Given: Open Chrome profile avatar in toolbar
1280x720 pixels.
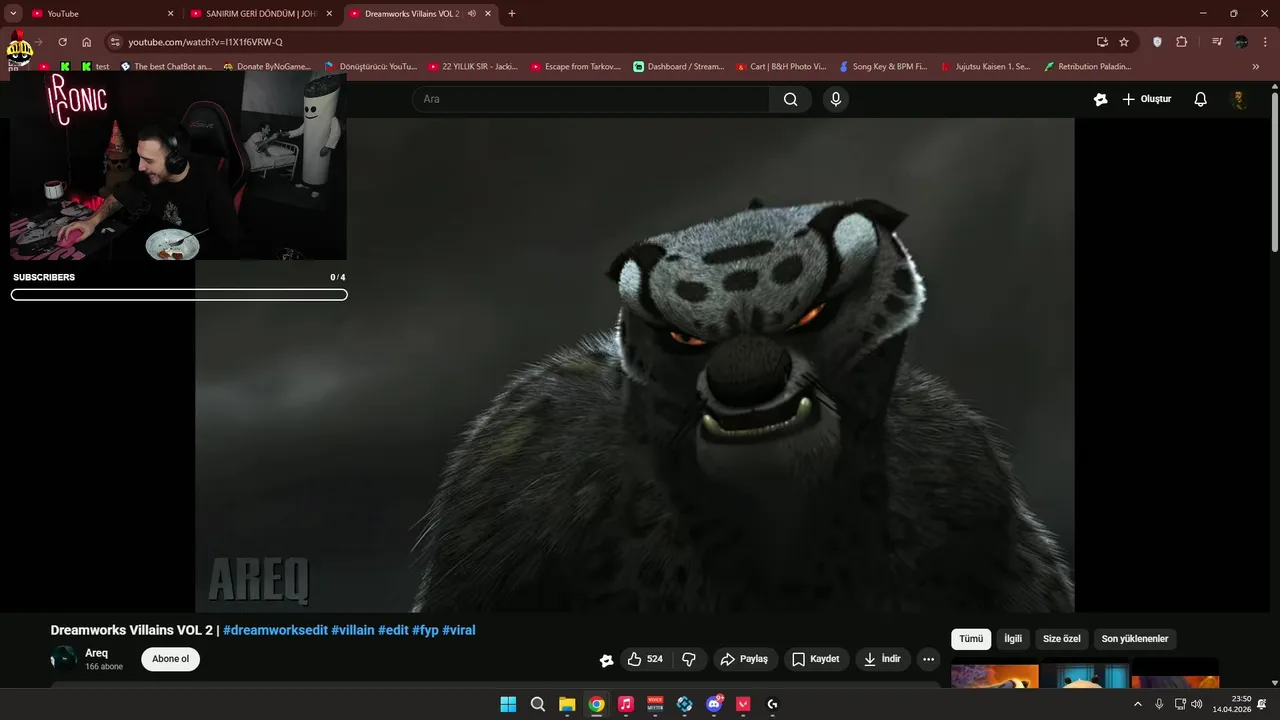Looking at the screenshot, I should tap(1241, 42).
